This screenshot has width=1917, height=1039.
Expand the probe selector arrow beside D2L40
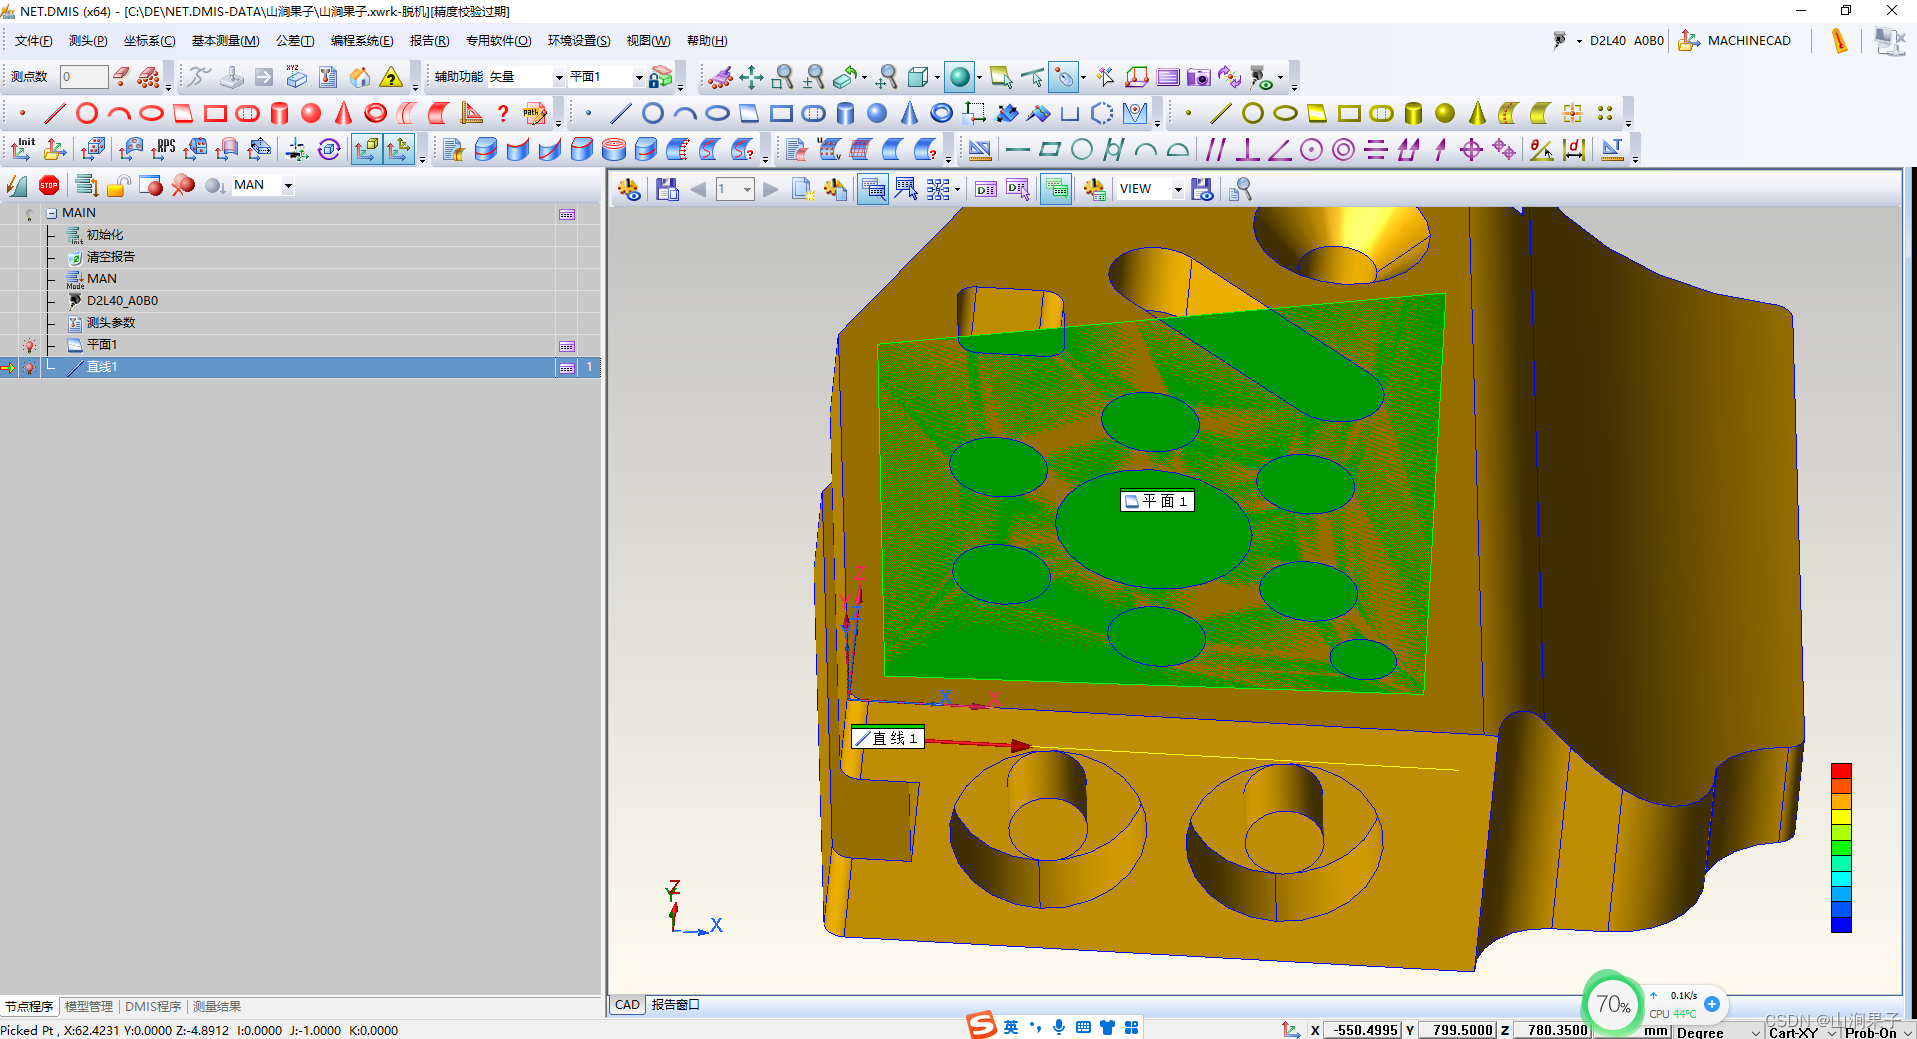click(1579, 41)
